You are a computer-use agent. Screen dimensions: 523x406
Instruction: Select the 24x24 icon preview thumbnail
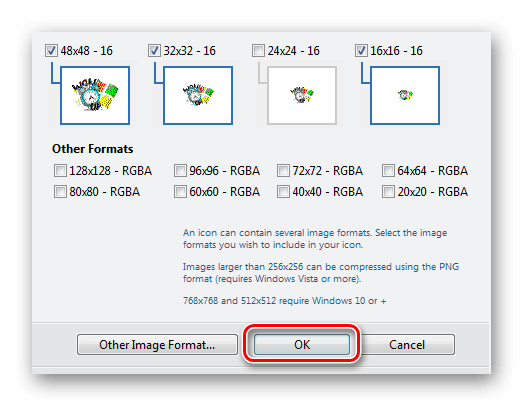302,95
